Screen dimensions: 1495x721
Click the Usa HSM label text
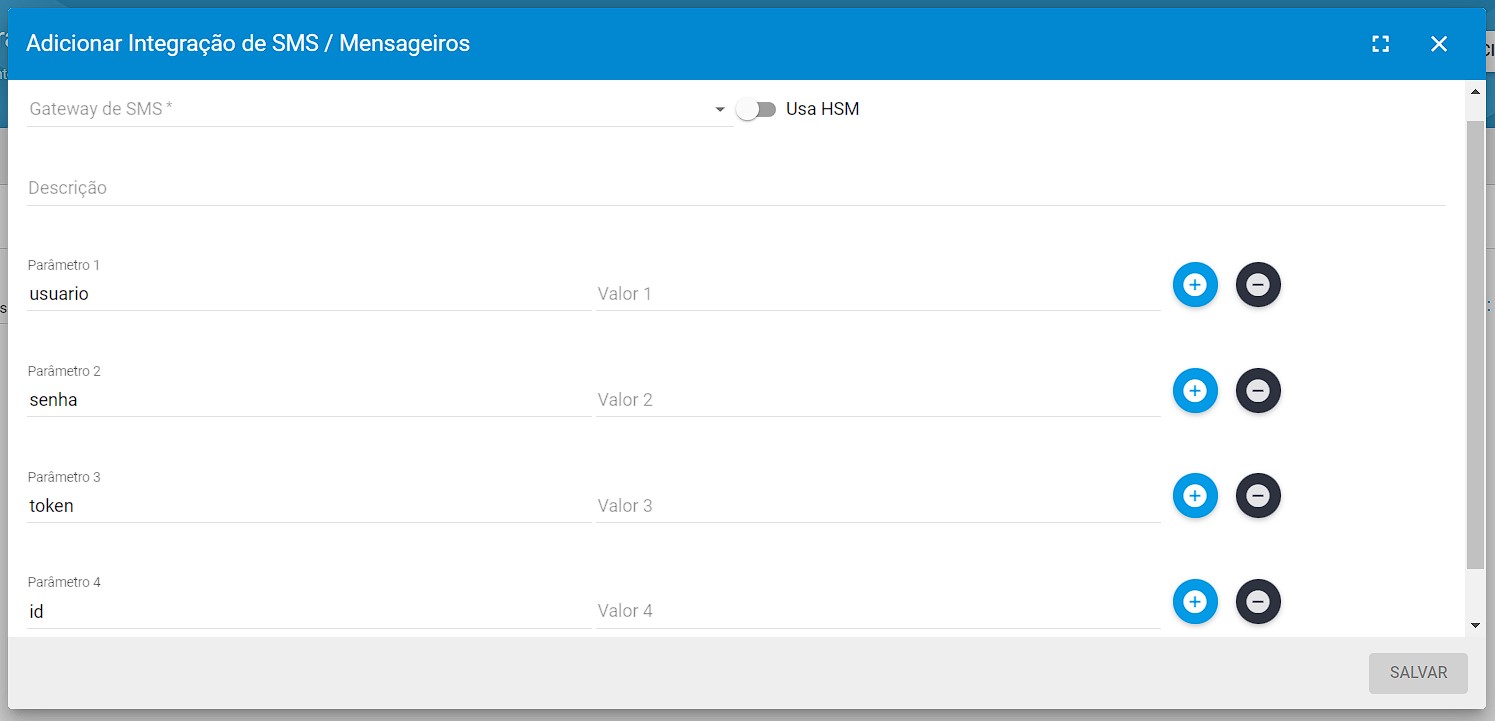pyautogui.click(x=822, y=109)
